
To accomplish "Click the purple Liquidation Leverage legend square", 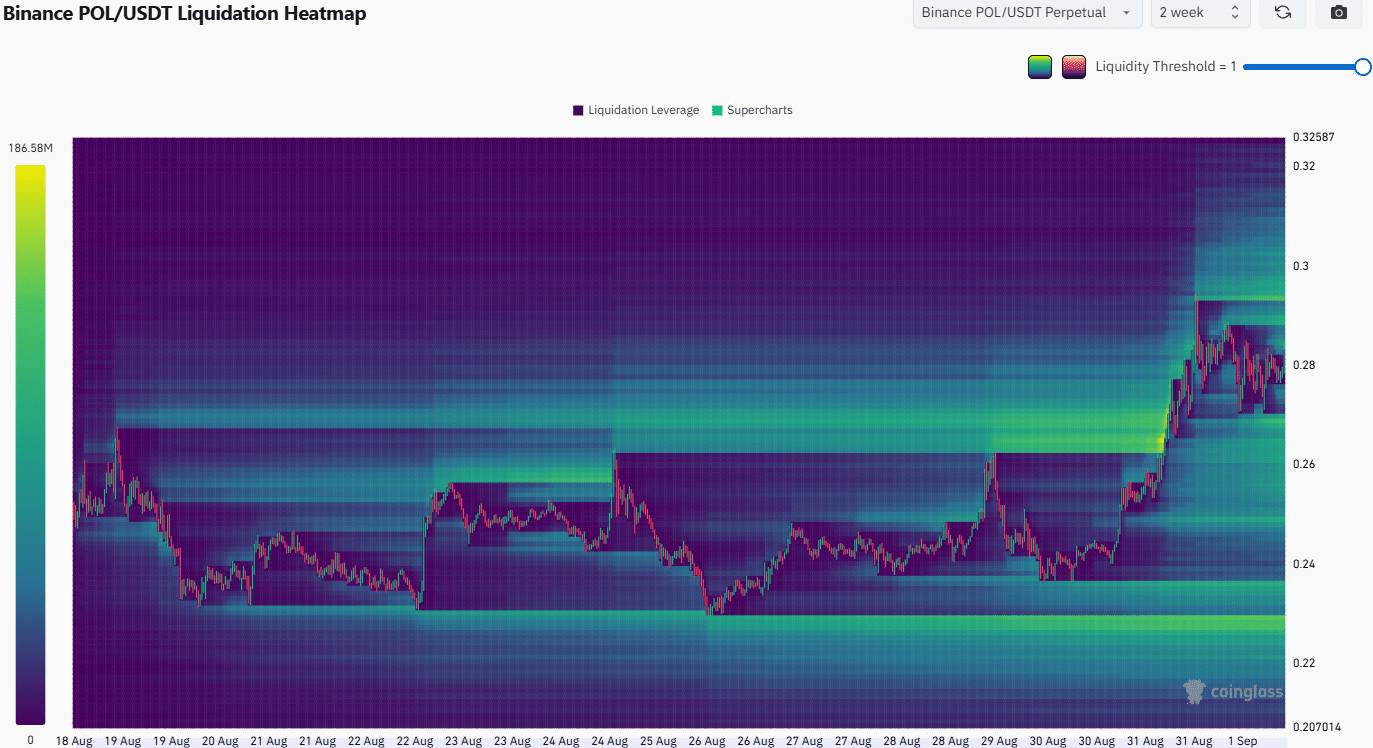I will (x=578, y=110).
